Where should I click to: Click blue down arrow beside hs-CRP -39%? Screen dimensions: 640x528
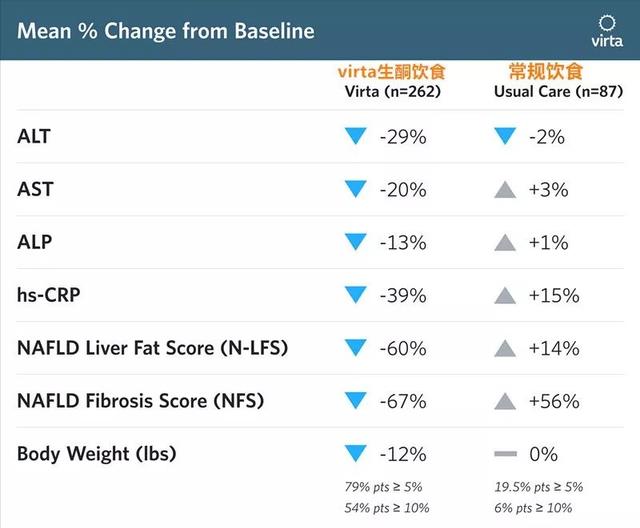355,295
